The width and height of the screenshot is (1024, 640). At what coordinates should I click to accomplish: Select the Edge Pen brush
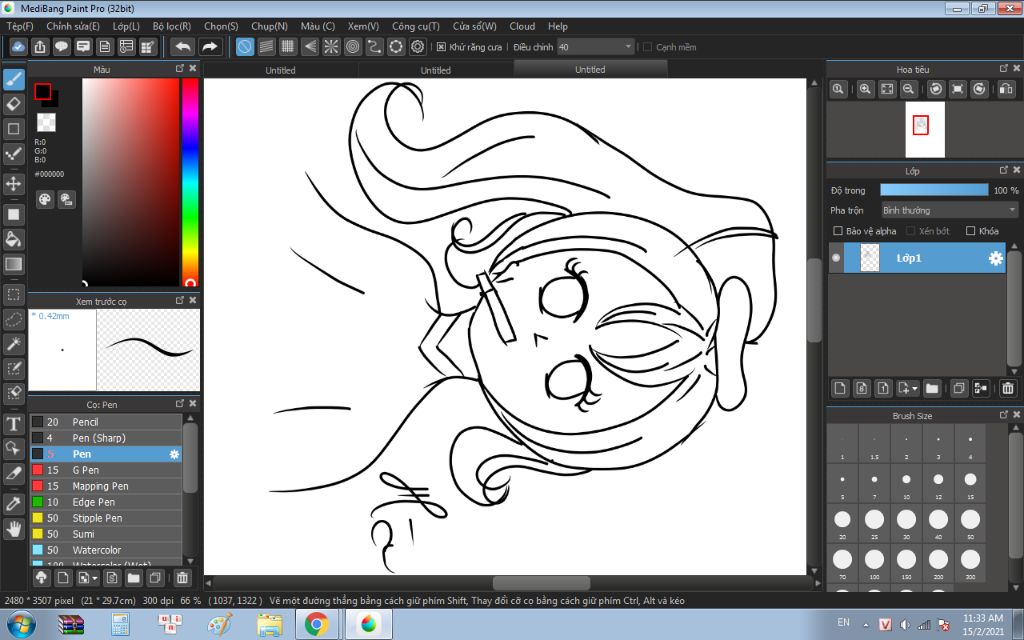[x=106, y=502]
